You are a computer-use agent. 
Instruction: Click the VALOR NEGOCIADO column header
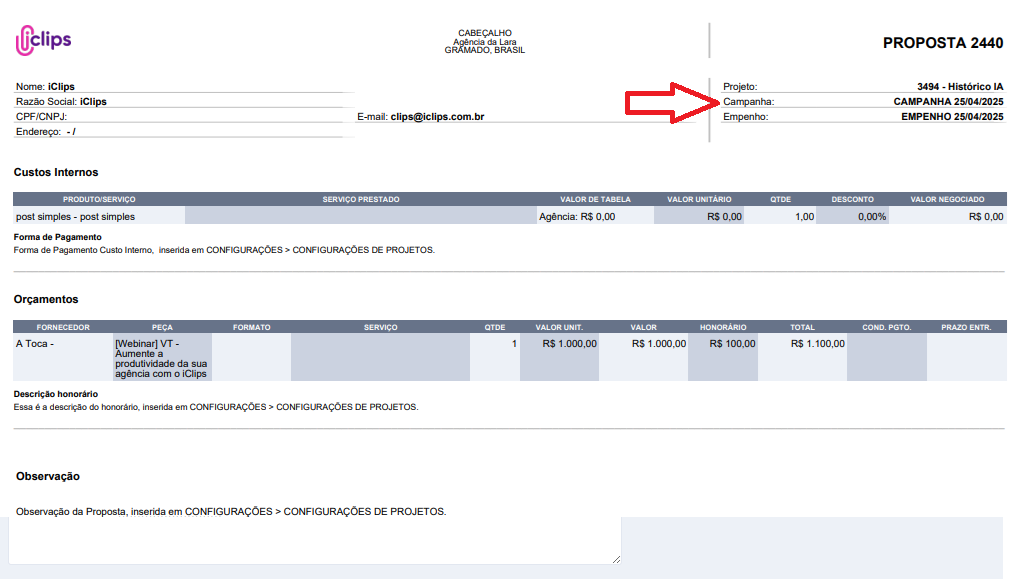click(947, 200)
